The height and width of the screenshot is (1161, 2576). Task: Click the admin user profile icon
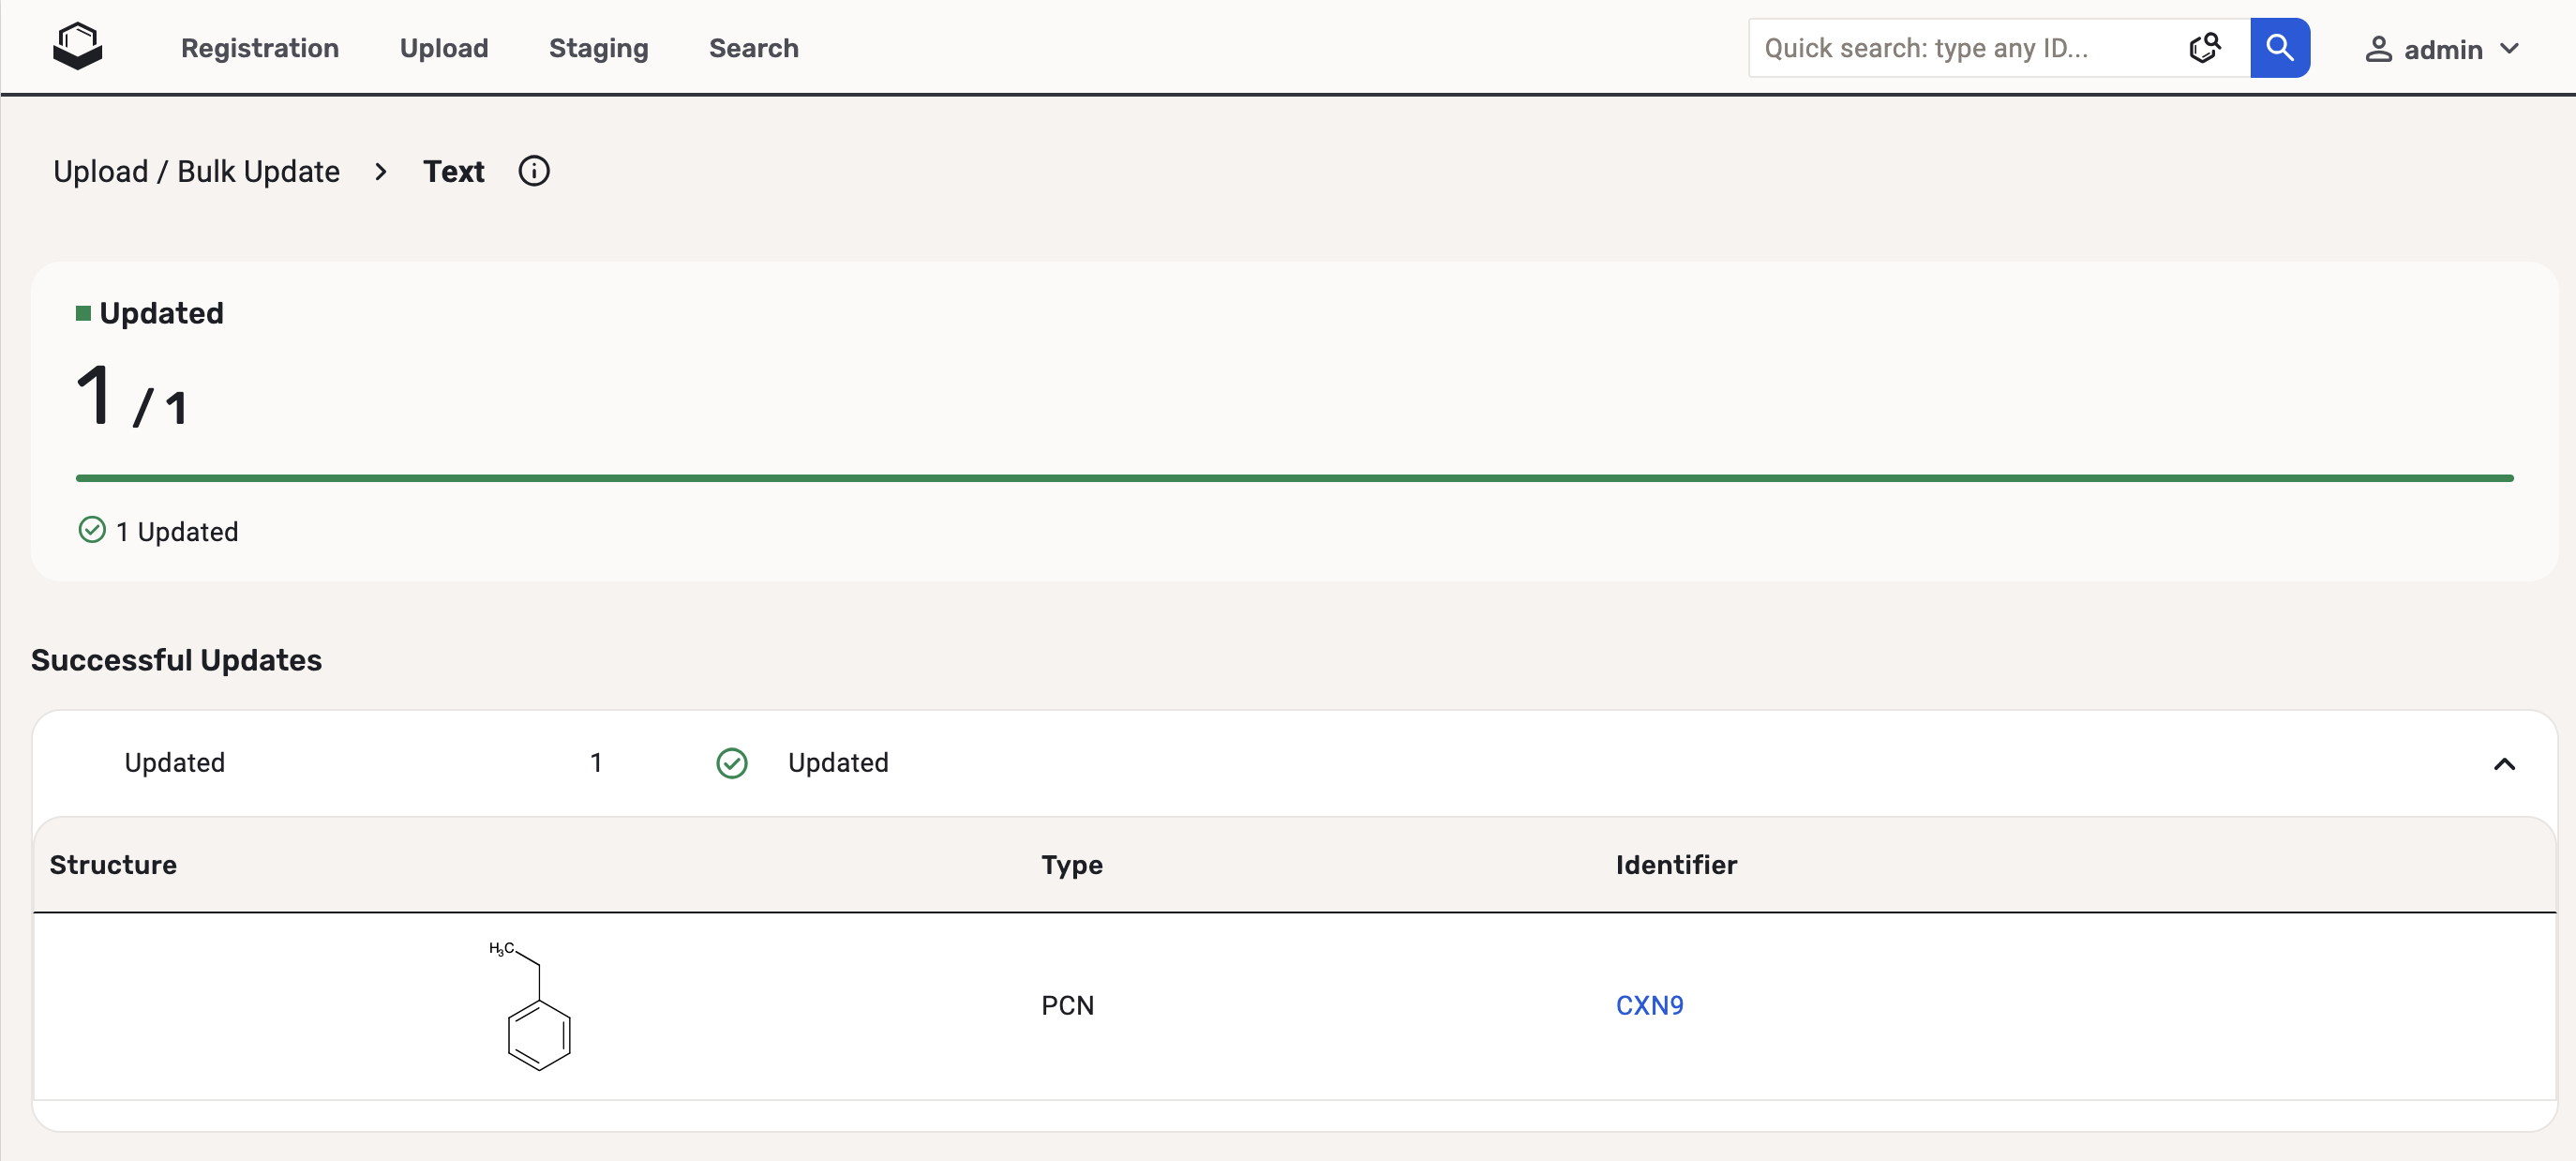2377,49
